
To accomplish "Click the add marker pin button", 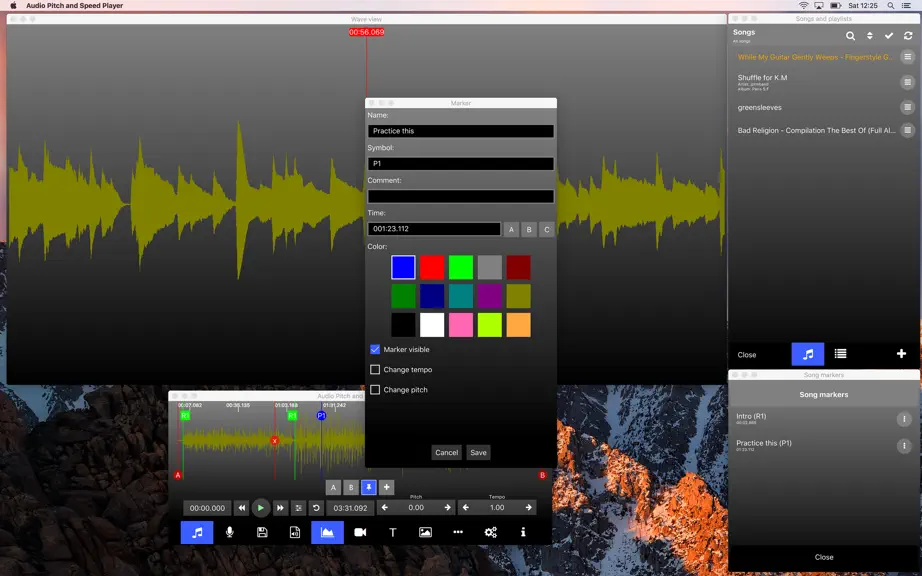I will point(369,487).
